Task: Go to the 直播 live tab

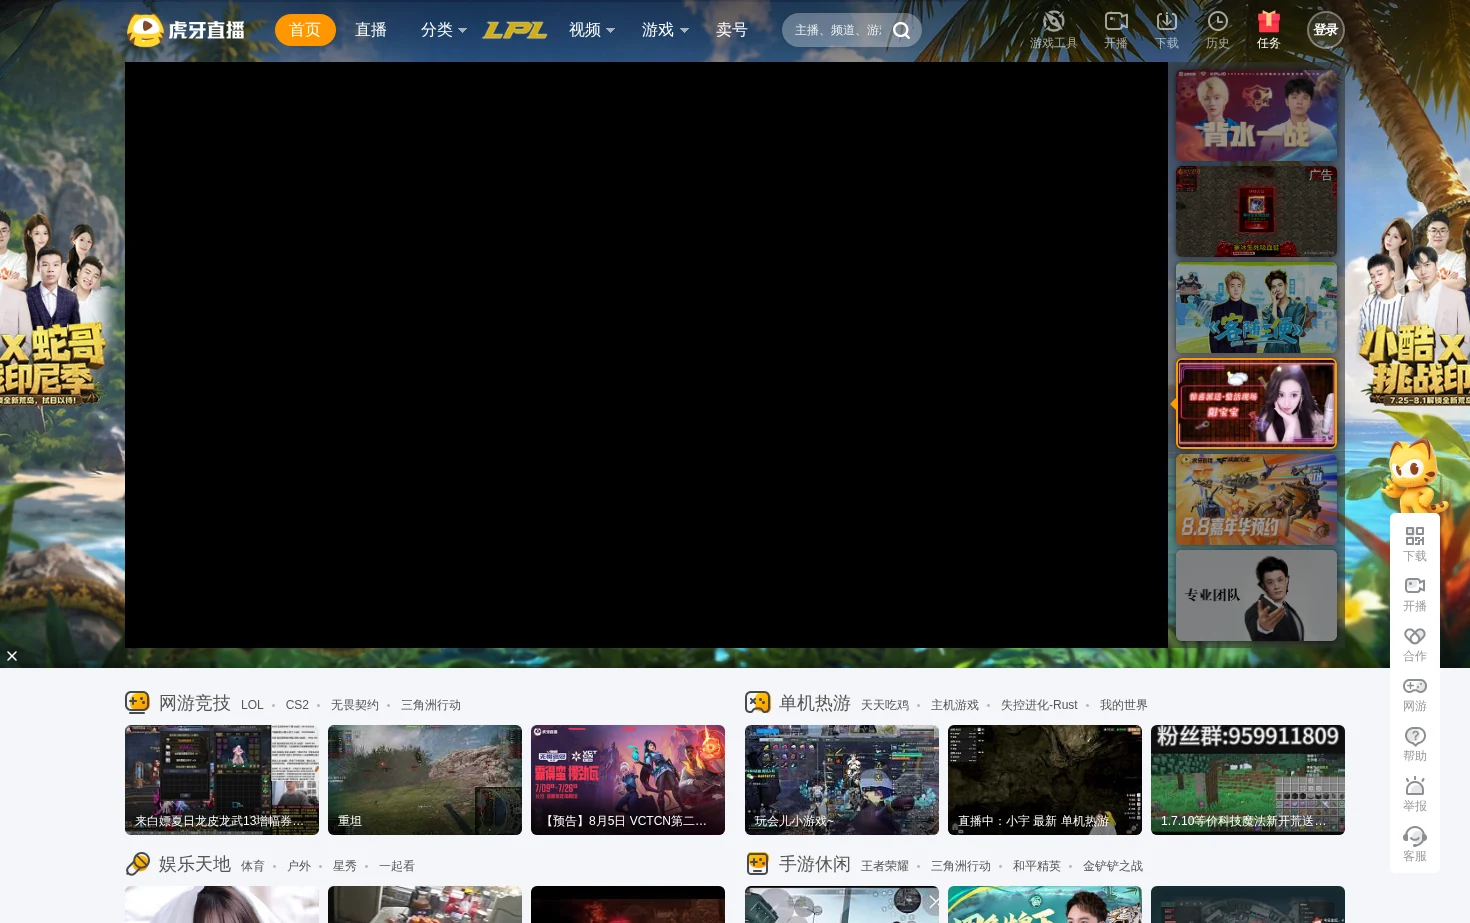Action: [x=371, y=30]
